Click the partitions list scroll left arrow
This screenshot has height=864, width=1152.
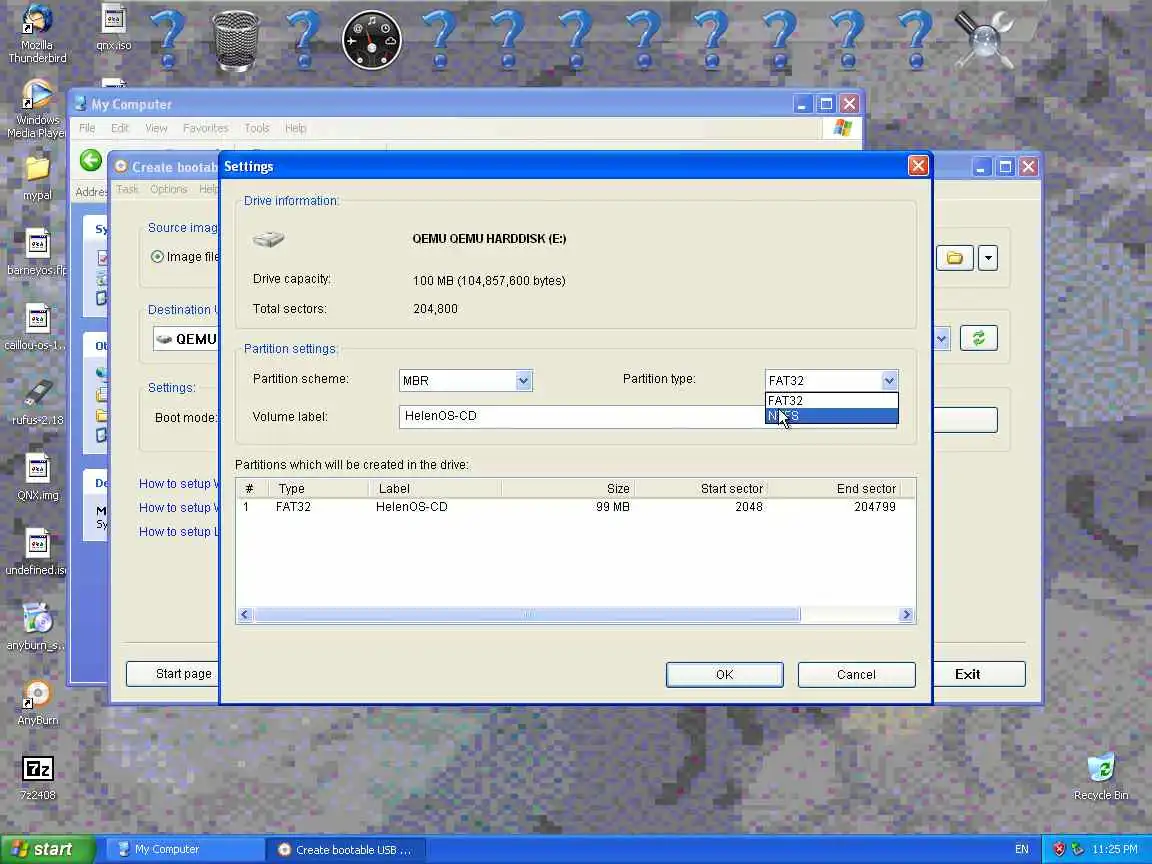pos(245,614)
